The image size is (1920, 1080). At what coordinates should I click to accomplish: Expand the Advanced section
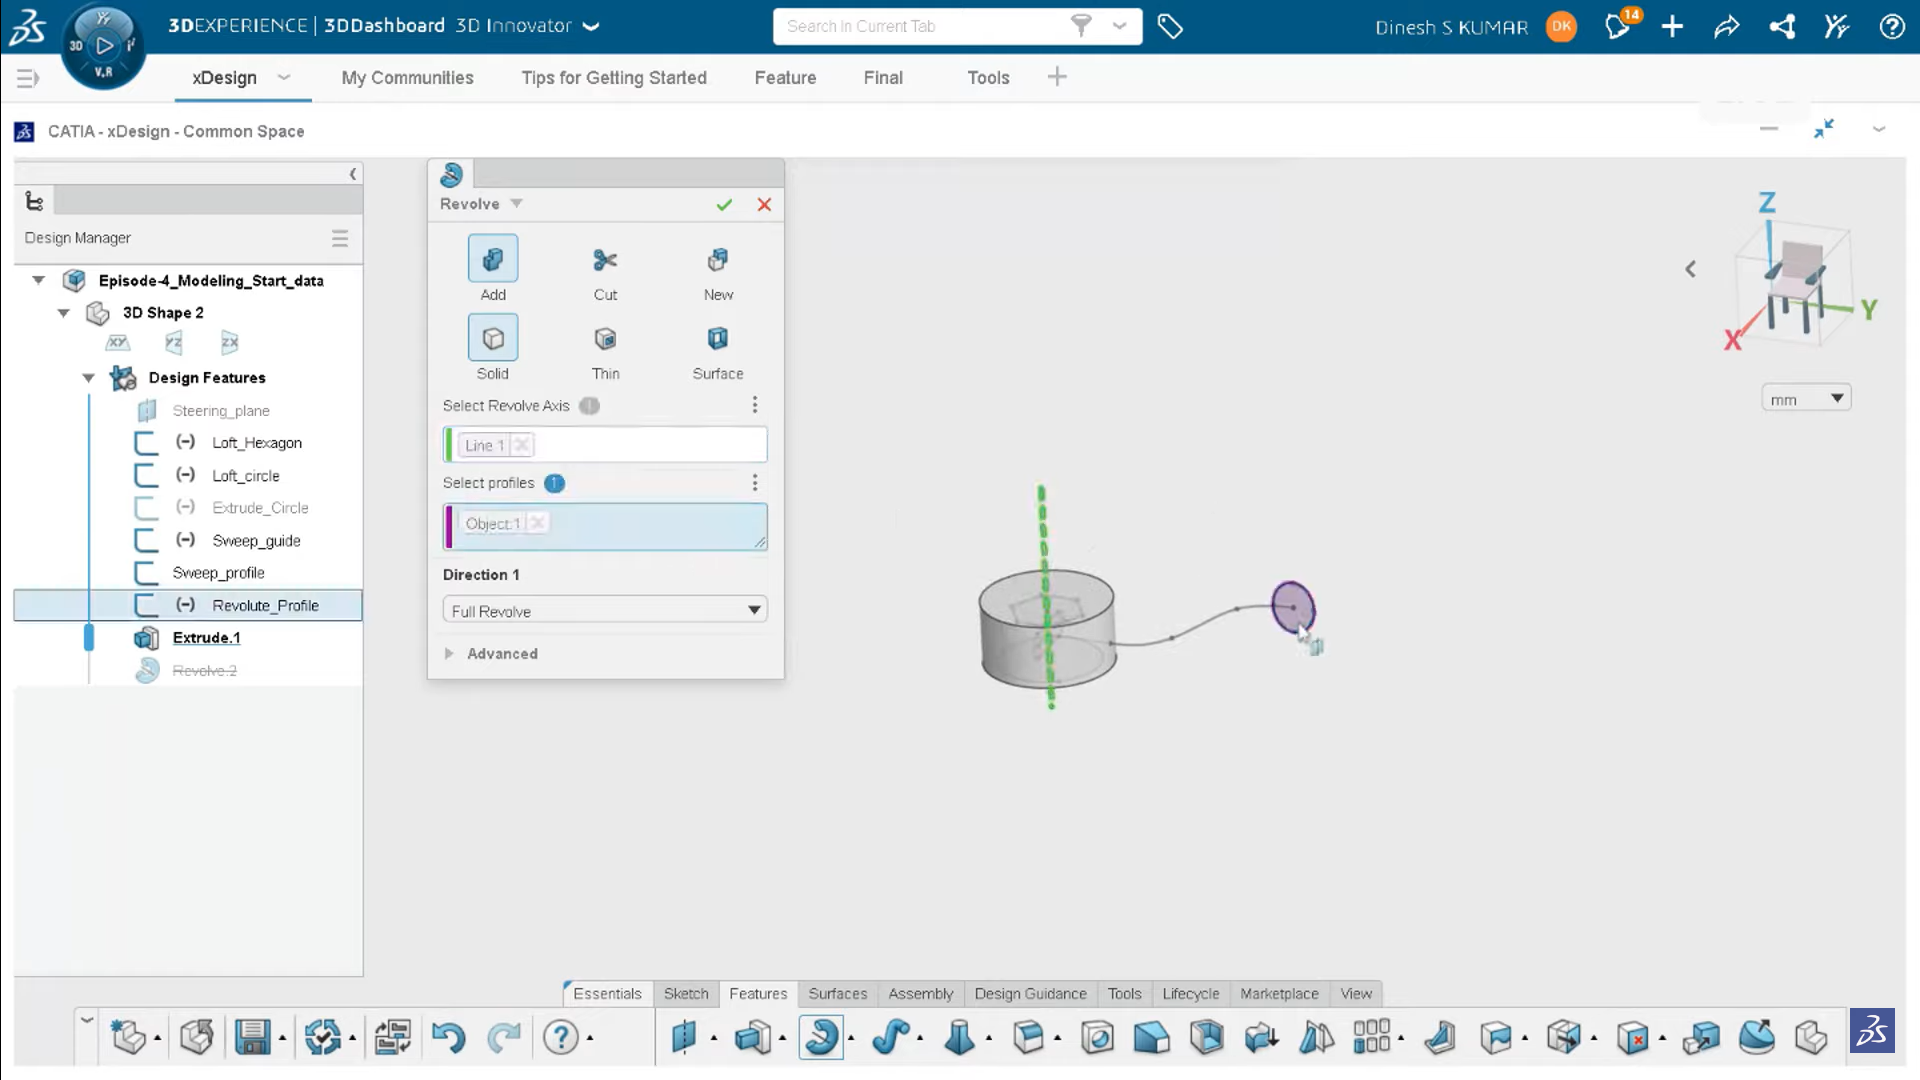pos(449,653)
